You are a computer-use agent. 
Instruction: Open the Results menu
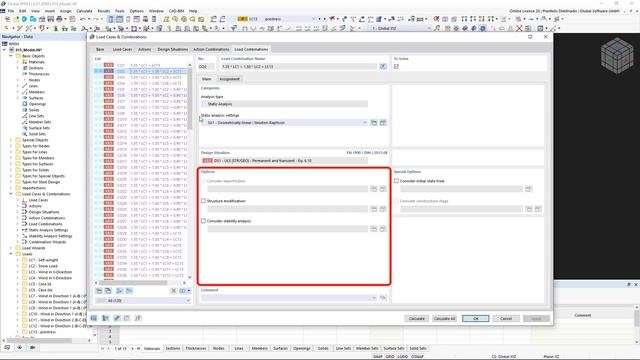(104, 11)
